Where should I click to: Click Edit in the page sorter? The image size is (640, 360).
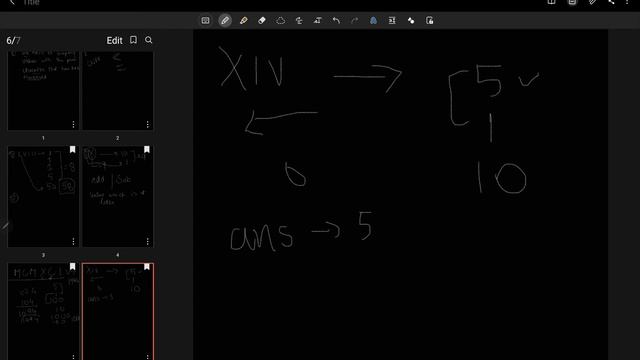pyautogui.click(x=114, y=40)
